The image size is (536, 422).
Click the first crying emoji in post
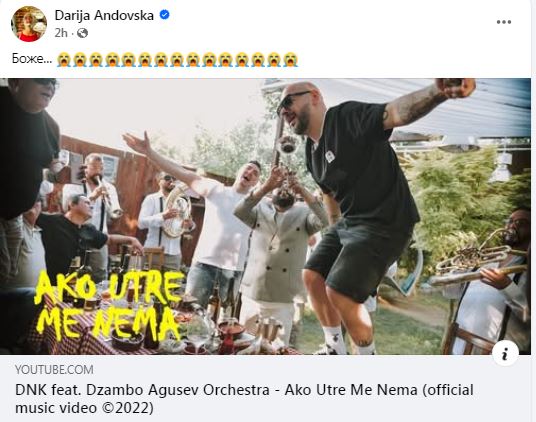tap(64, 59)
